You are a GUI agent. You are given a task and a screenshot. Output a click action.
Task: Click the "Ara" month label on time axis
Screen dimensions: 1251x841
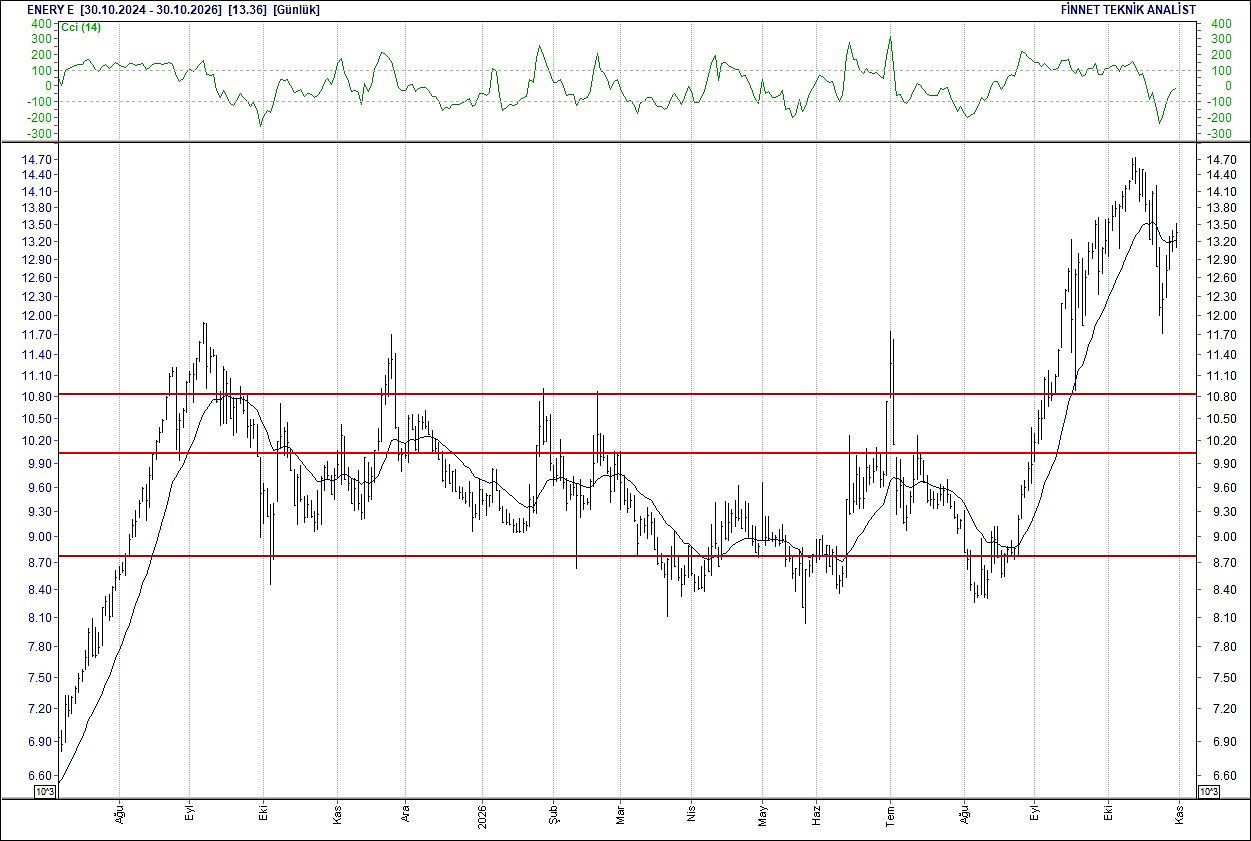[405, 812]
